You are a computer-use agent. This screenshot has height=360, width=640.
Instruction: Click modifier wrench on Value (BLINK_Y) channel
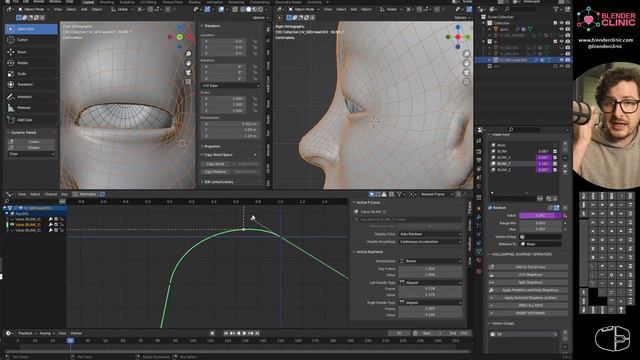pyautogui.click(x=51, y=224)
